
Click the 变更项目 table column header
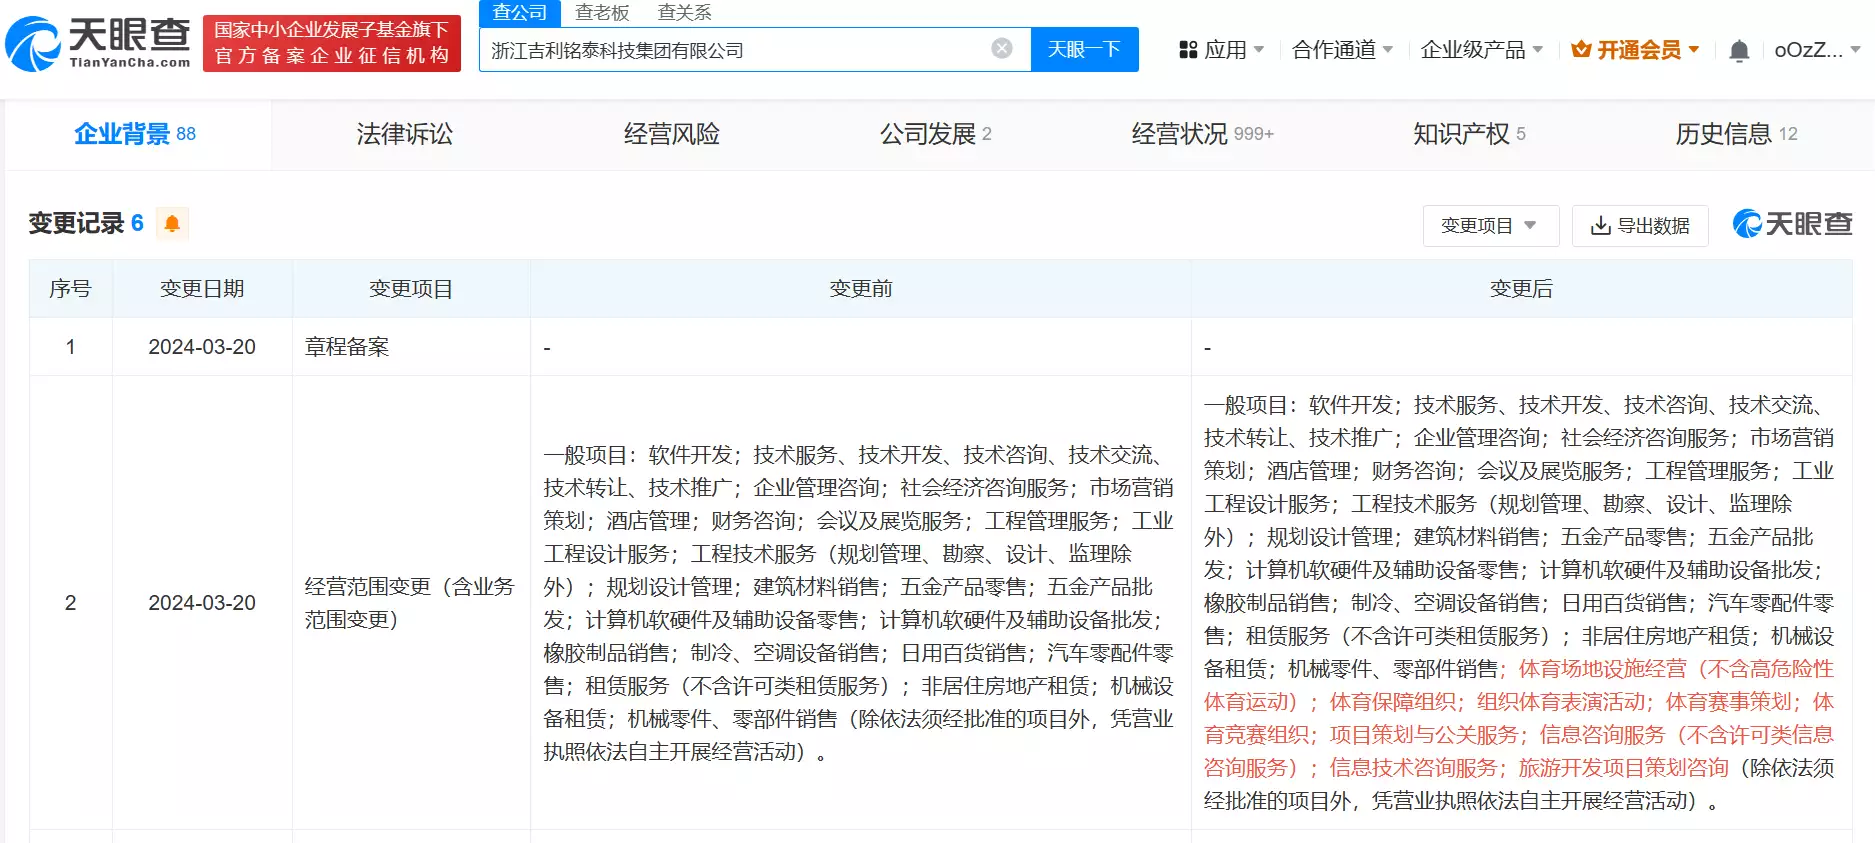point(411,289)
